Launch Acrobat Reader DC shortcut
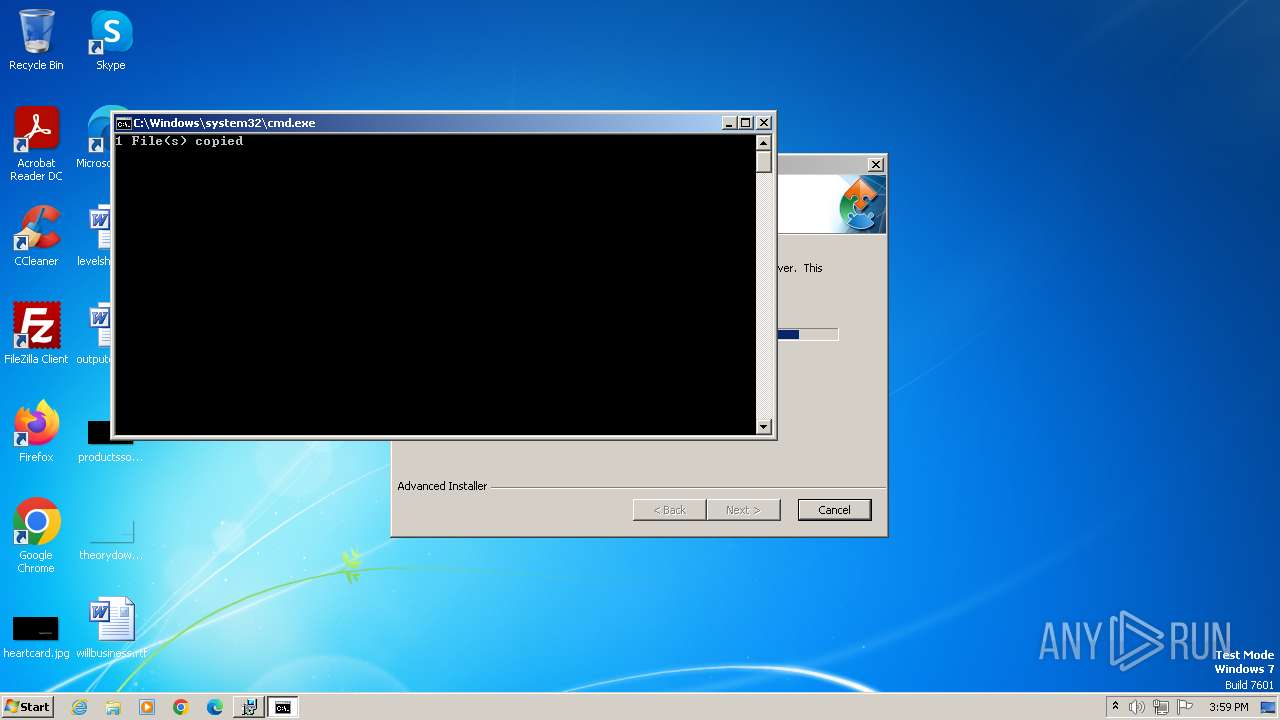 (36, 143)
